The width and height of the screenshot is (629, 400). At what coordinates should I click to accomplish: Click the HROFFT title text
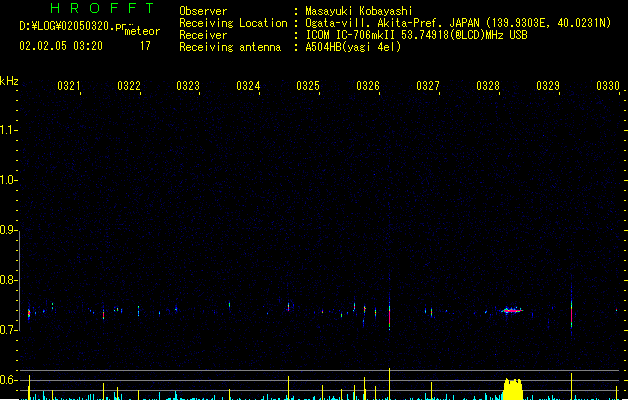pos(102,8)
